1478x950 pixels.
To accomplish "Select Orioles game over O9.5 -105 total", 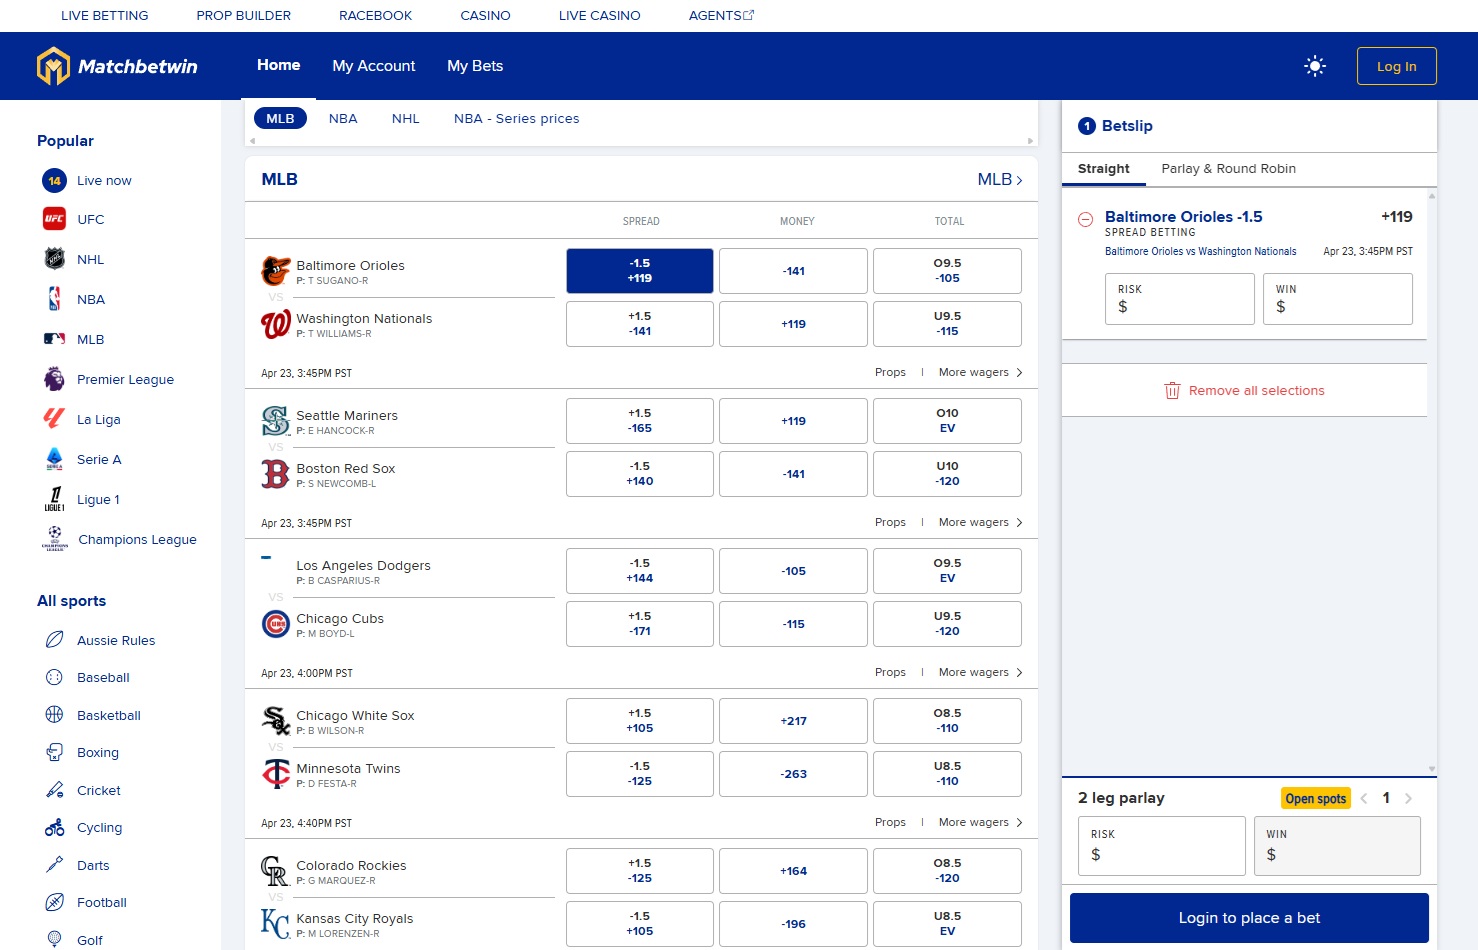I will pyautogui.click(x=947, y=271).
